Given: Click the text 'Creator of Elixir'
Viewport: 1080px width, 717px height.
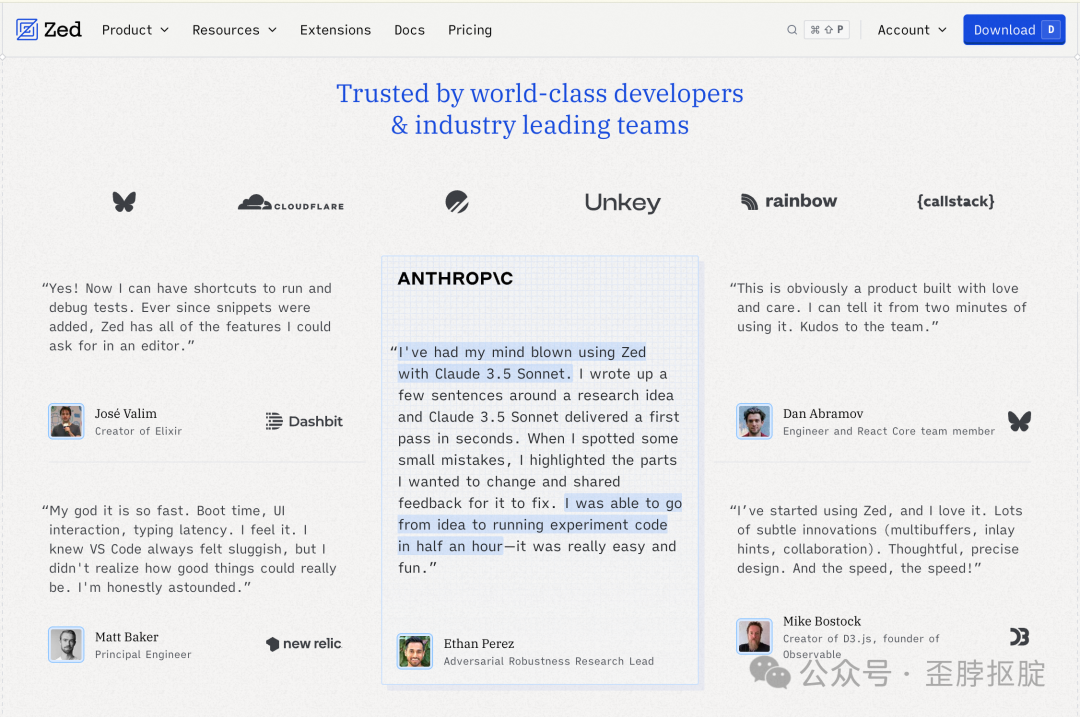Looking at the screenshot, I should click(x=138, y=431).
